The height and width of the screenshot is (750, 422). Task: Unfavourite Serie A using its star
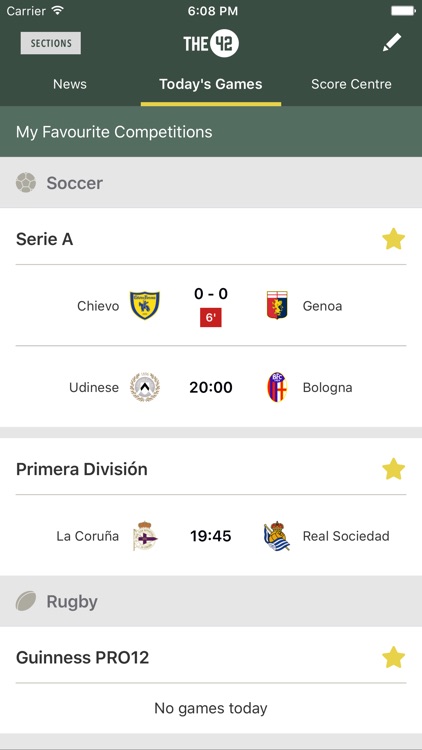394,239
